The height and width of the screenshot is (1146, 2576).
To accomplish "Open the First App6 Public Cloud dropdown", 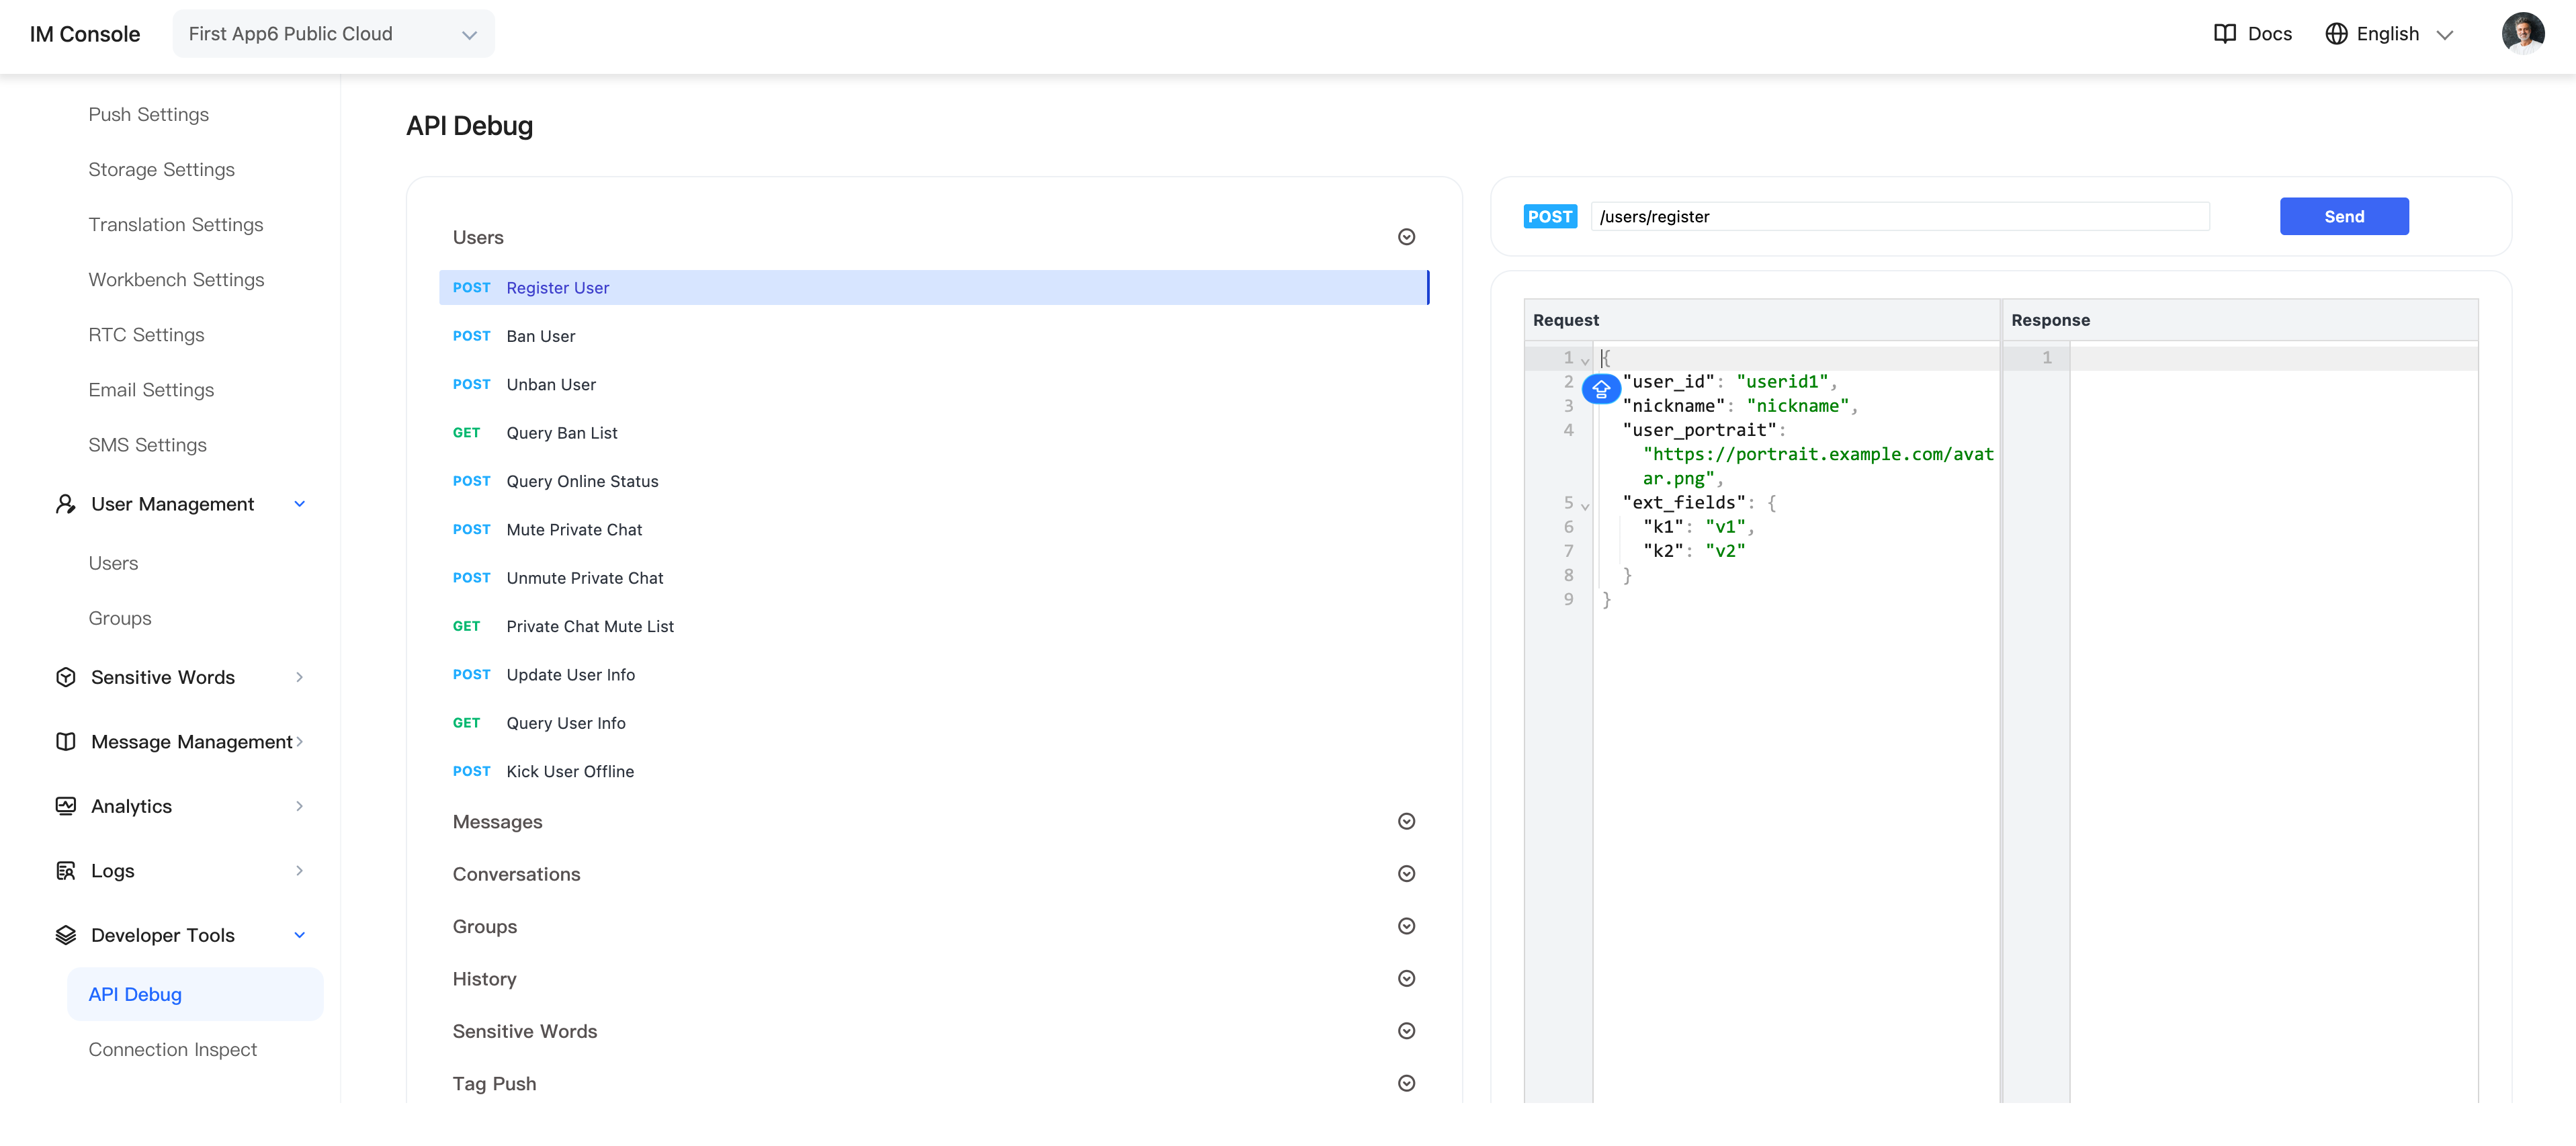I will pos(333,34).
